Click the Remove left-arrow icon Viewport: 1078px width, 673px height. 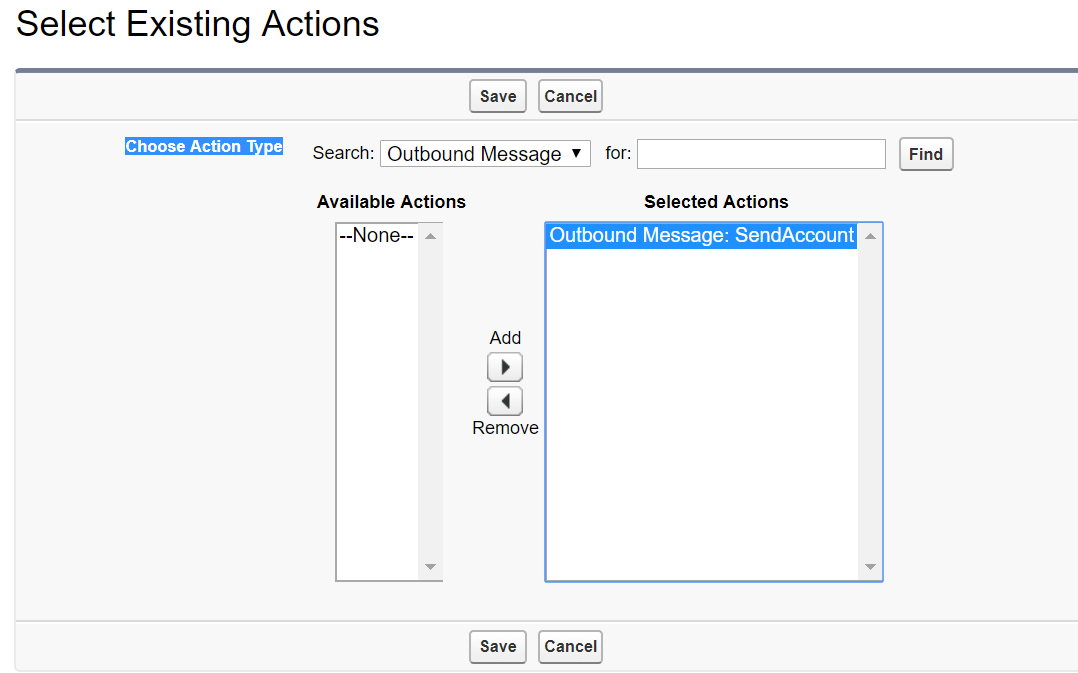[x=505, y=400]
